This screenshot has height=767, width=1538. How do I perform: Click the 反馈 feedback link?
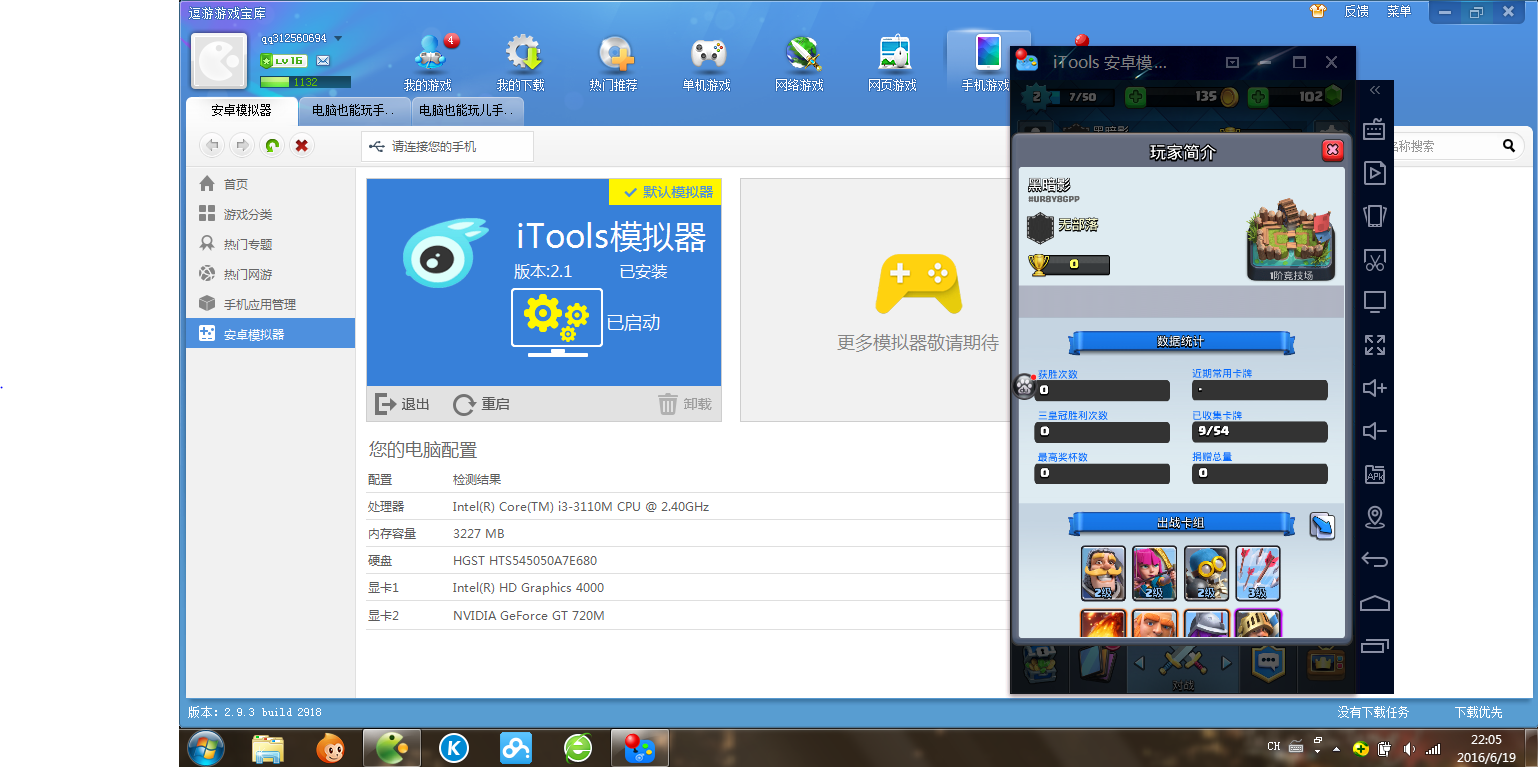1356,11
